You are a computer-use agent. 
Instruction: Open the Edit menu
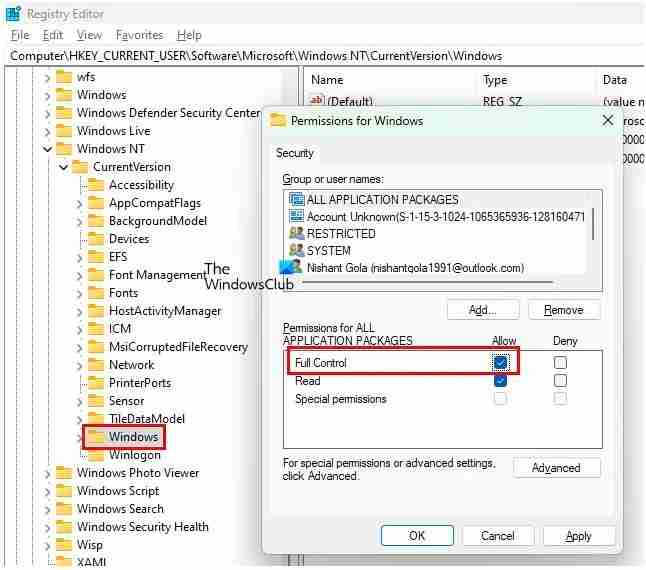(53, 35)
